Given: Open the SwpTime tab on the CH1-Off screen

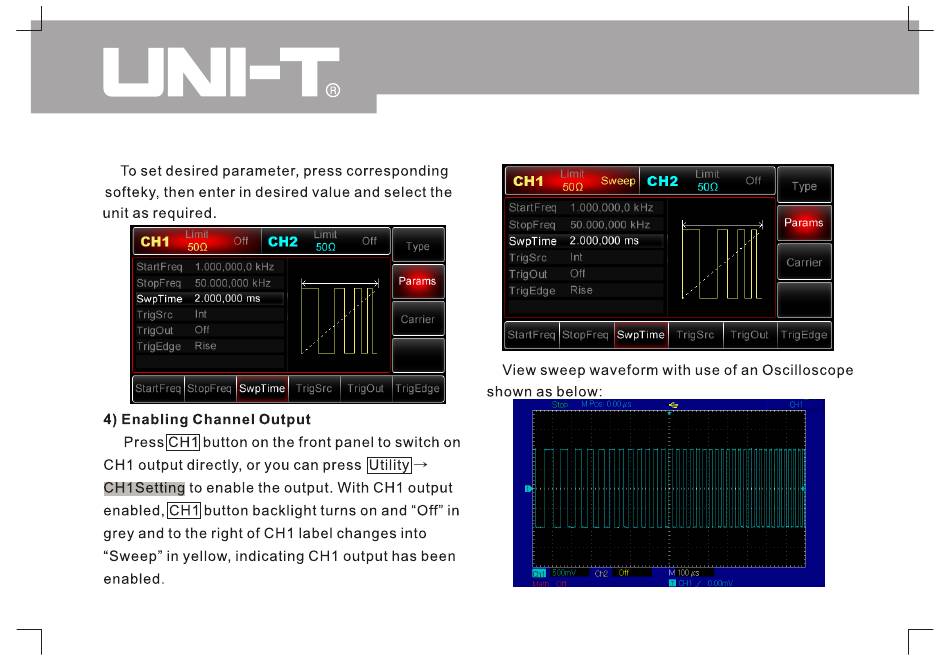Looking at the screenshot, I should coord(262,388).
